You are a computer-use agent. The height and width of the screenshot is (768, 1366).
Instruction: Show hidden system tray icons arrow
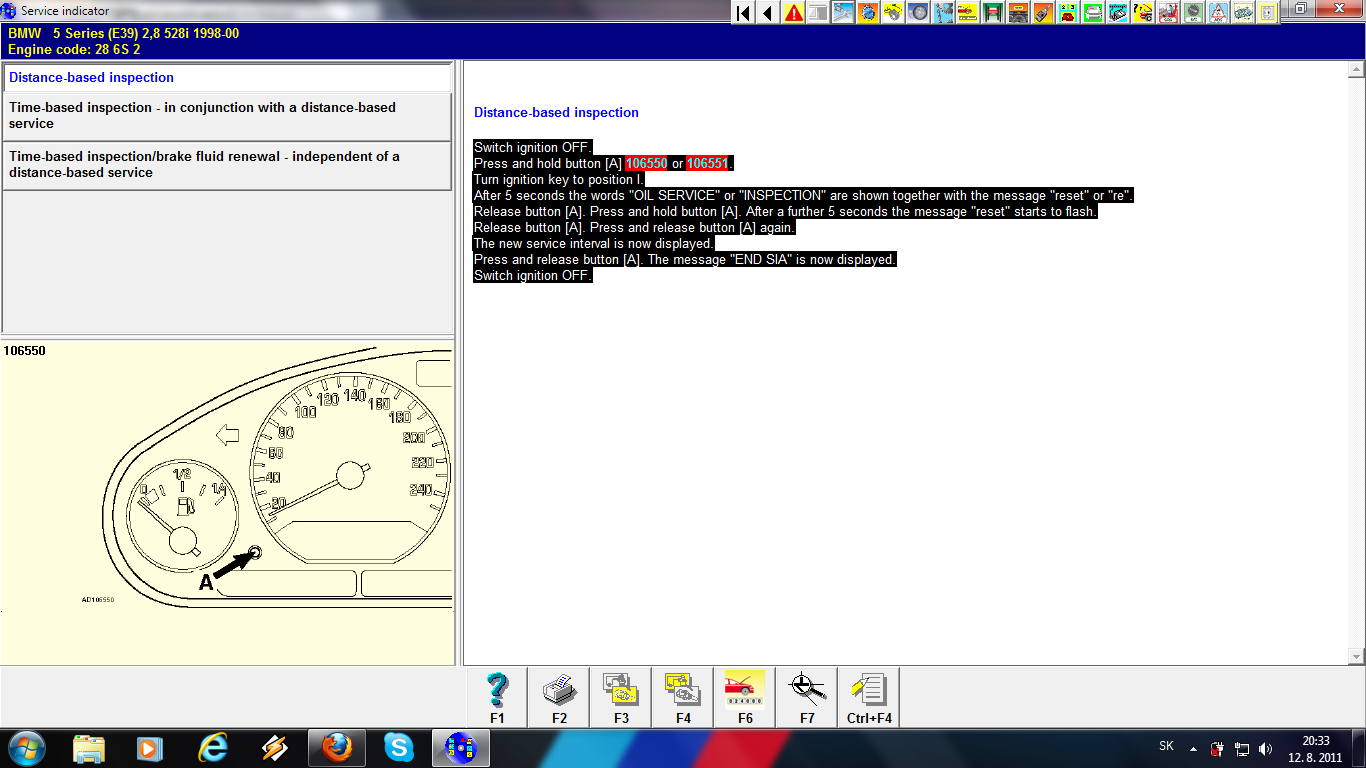click(1193, 748)
